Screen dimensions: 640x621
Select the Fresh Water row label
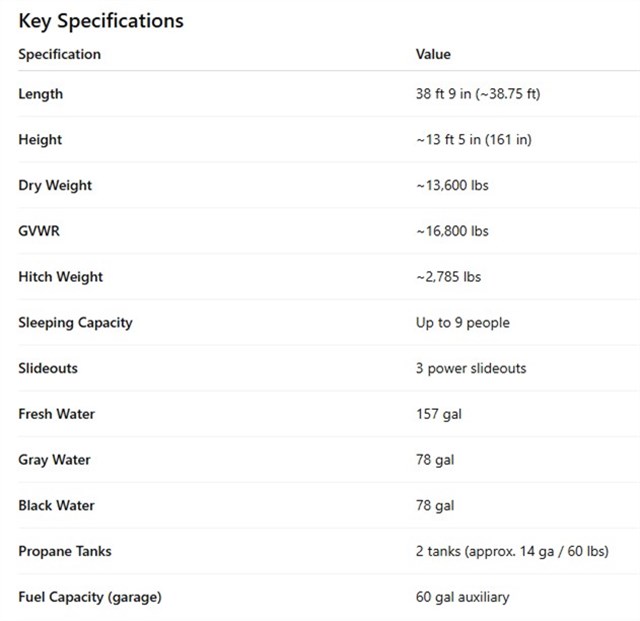coord(56,414)
